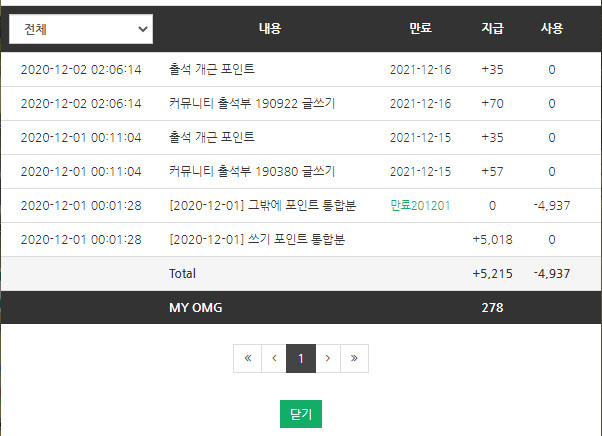Select row 커뮤니티 출석부 190380 글쓰기
This screenshot has width=602, height=436.
click(301, 172)
